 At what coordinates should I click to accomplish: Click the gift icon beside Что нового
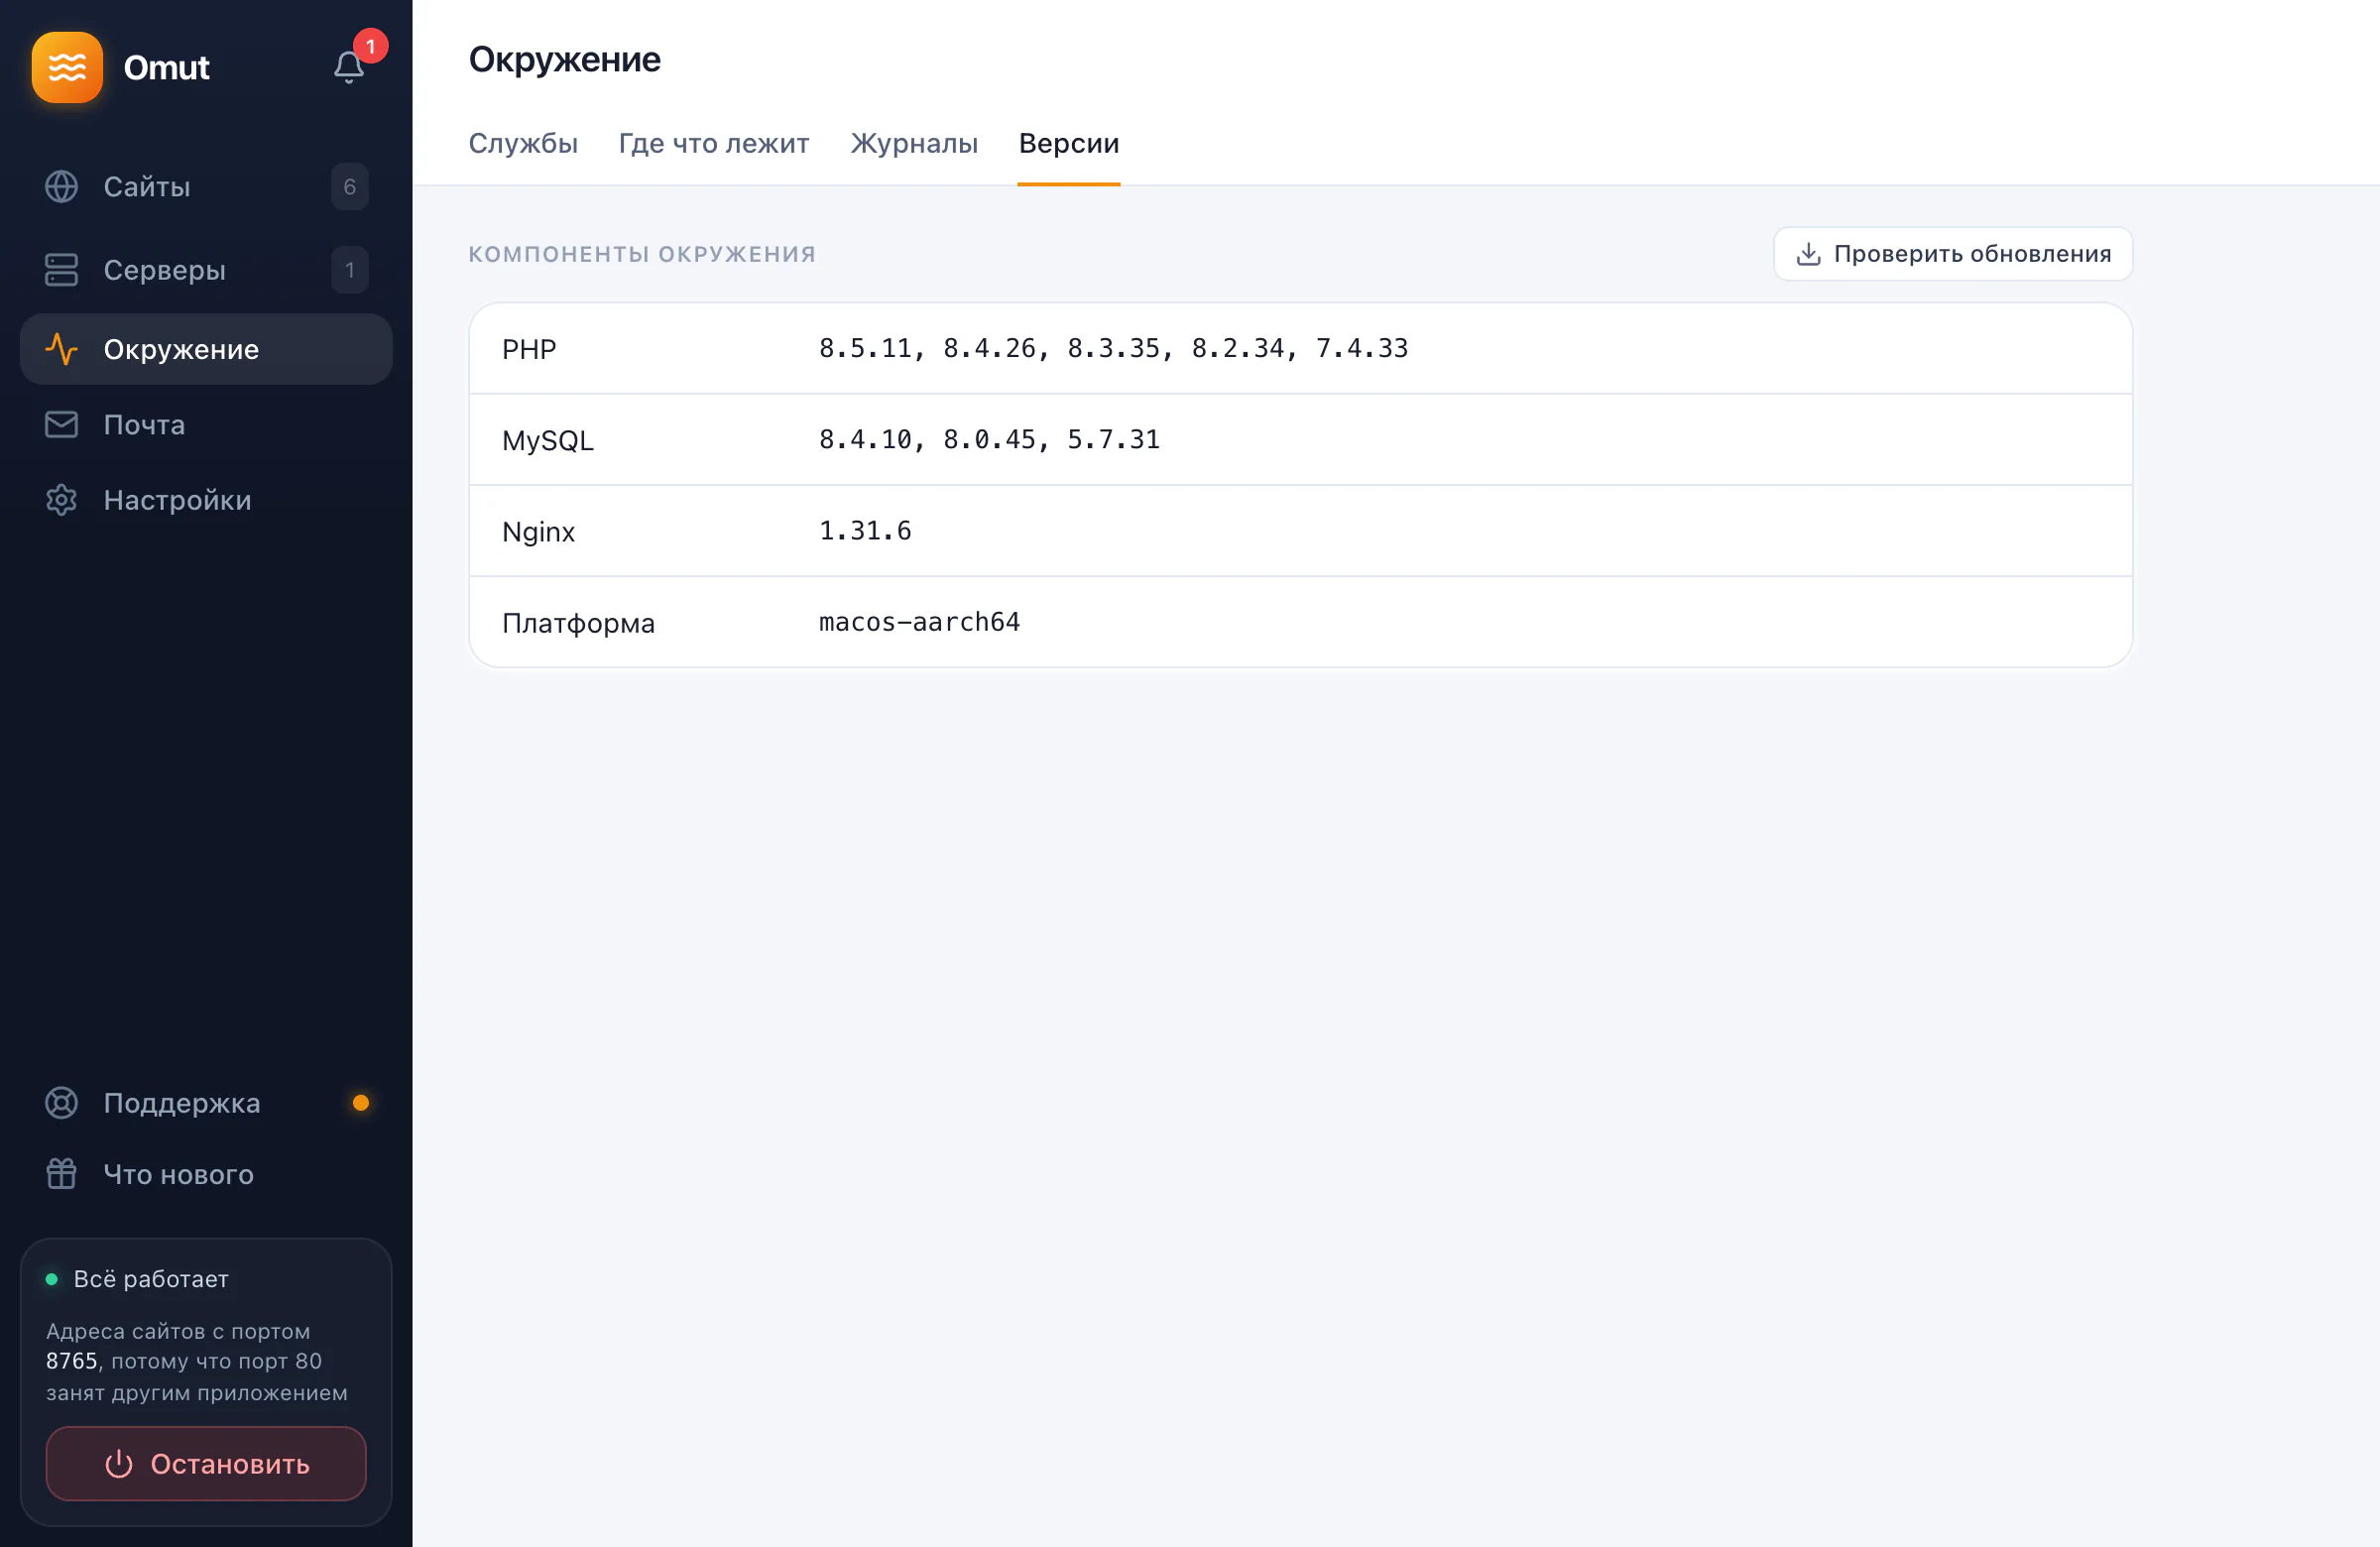click(x=62, y=1174)
